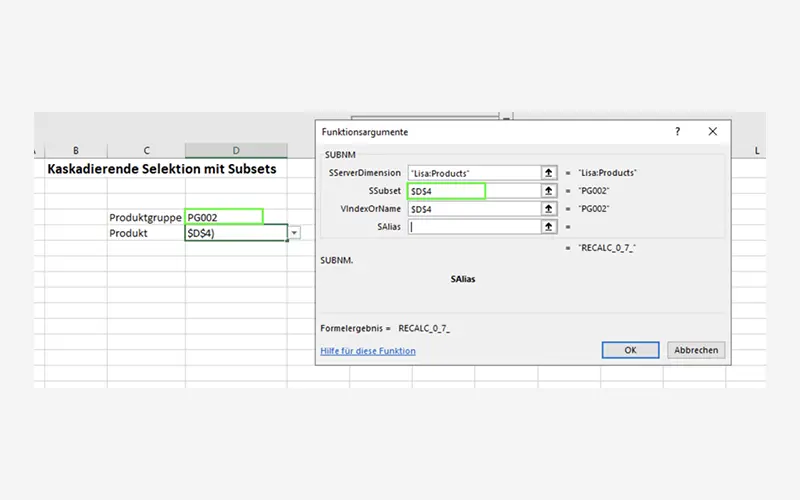This screenshot has height=500, width=800.
Task: Click the Produktgruppe label cell
Action: click(x=146, y=217)
